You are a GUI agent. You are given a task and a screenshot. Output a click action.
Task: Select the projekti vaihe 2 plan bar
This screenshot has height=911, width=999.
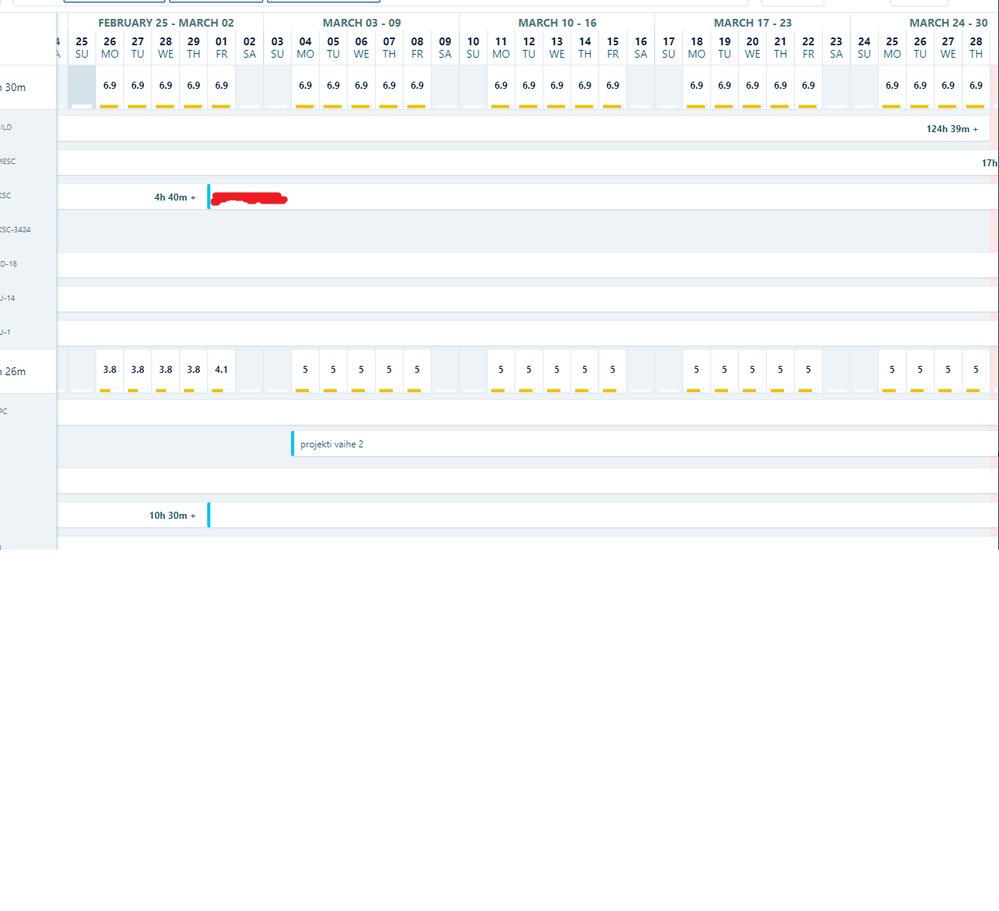tap(644, 443)
